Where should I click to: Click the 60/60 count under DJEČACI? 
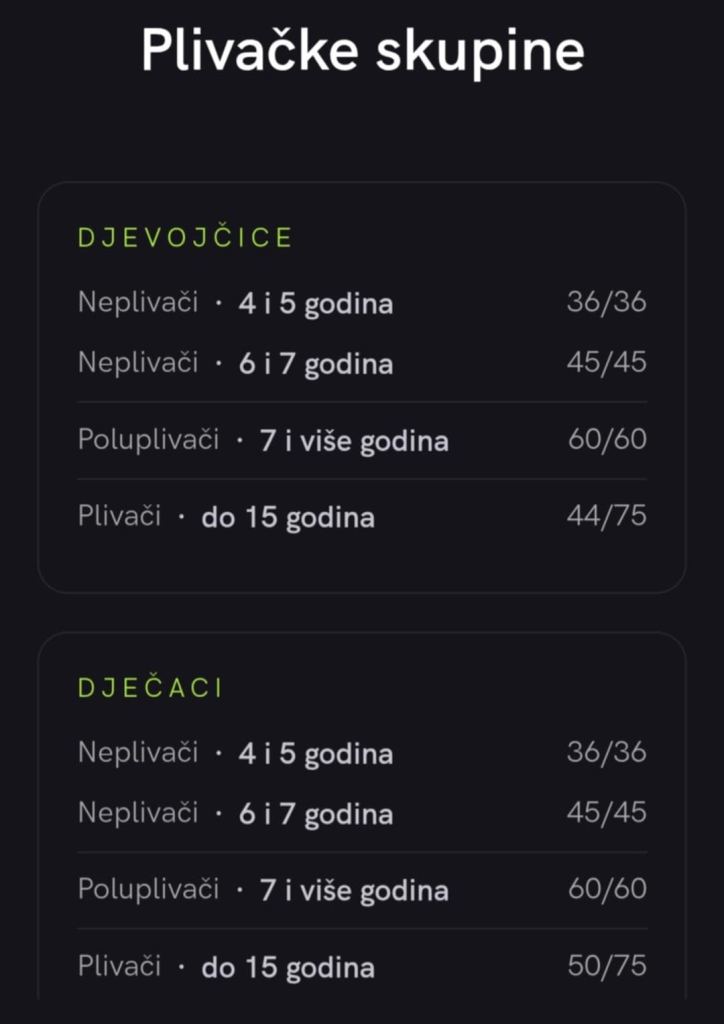(x=606, y=889)
